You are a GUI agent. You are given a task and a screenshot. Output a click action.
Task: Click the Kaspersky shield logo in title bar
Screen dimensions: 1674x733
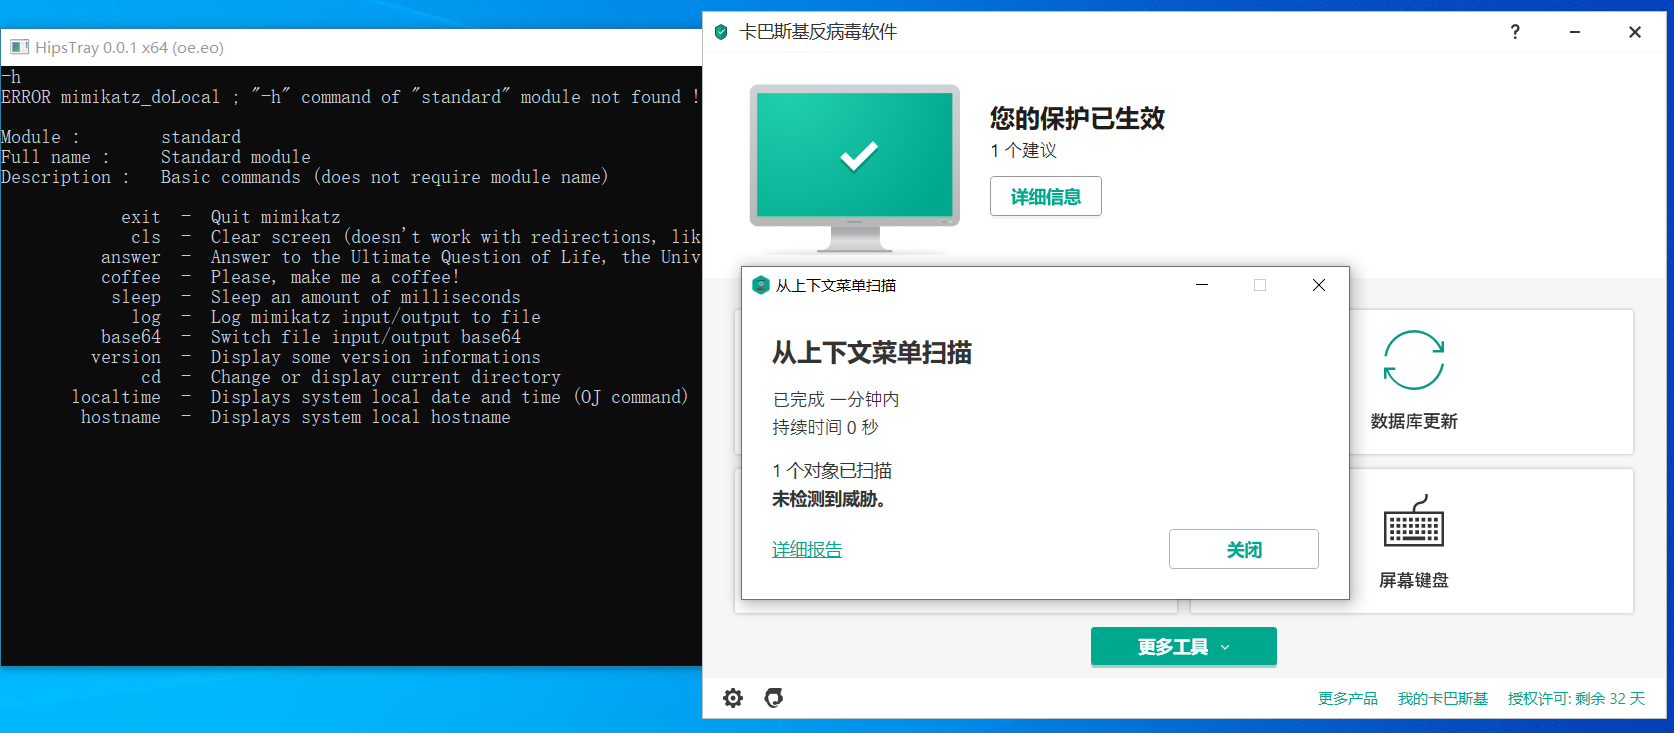[721, 32]
